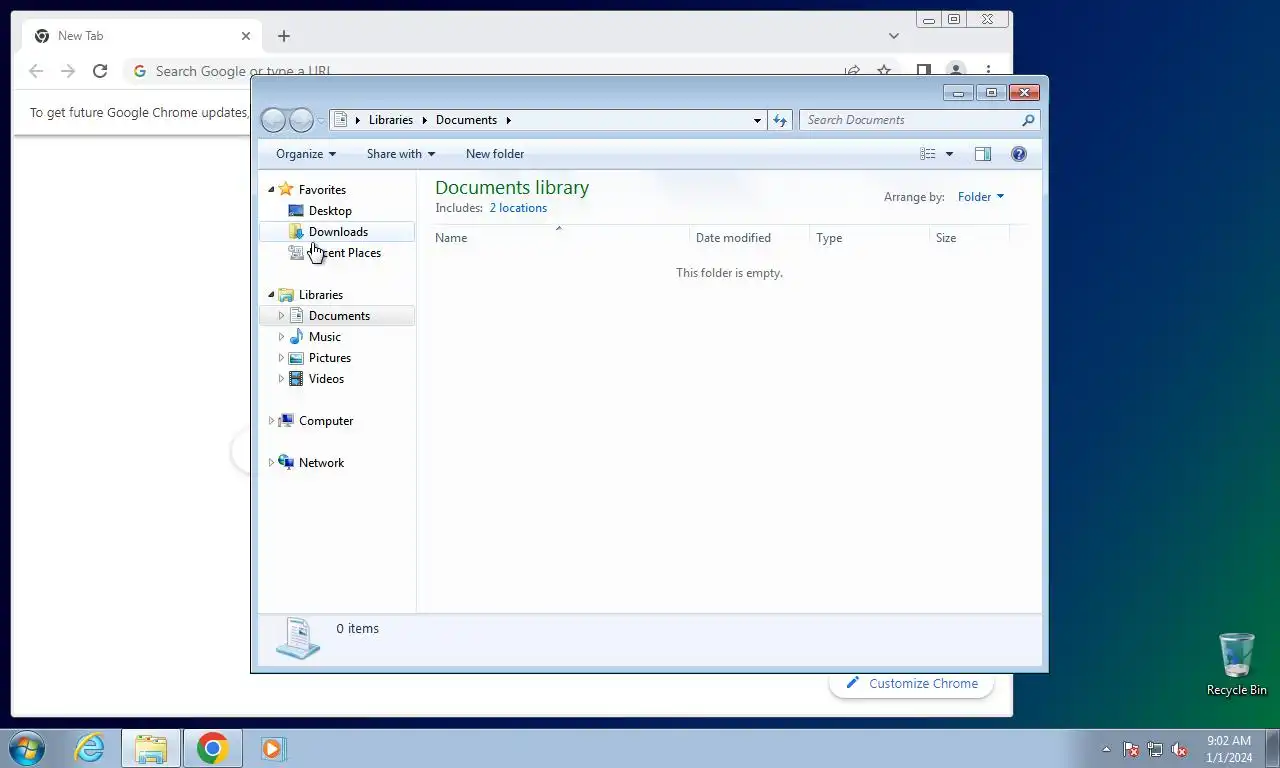Open the Arrange by Folder dropdown
This screenshot has height=768, width=1280.
(981, 197)
